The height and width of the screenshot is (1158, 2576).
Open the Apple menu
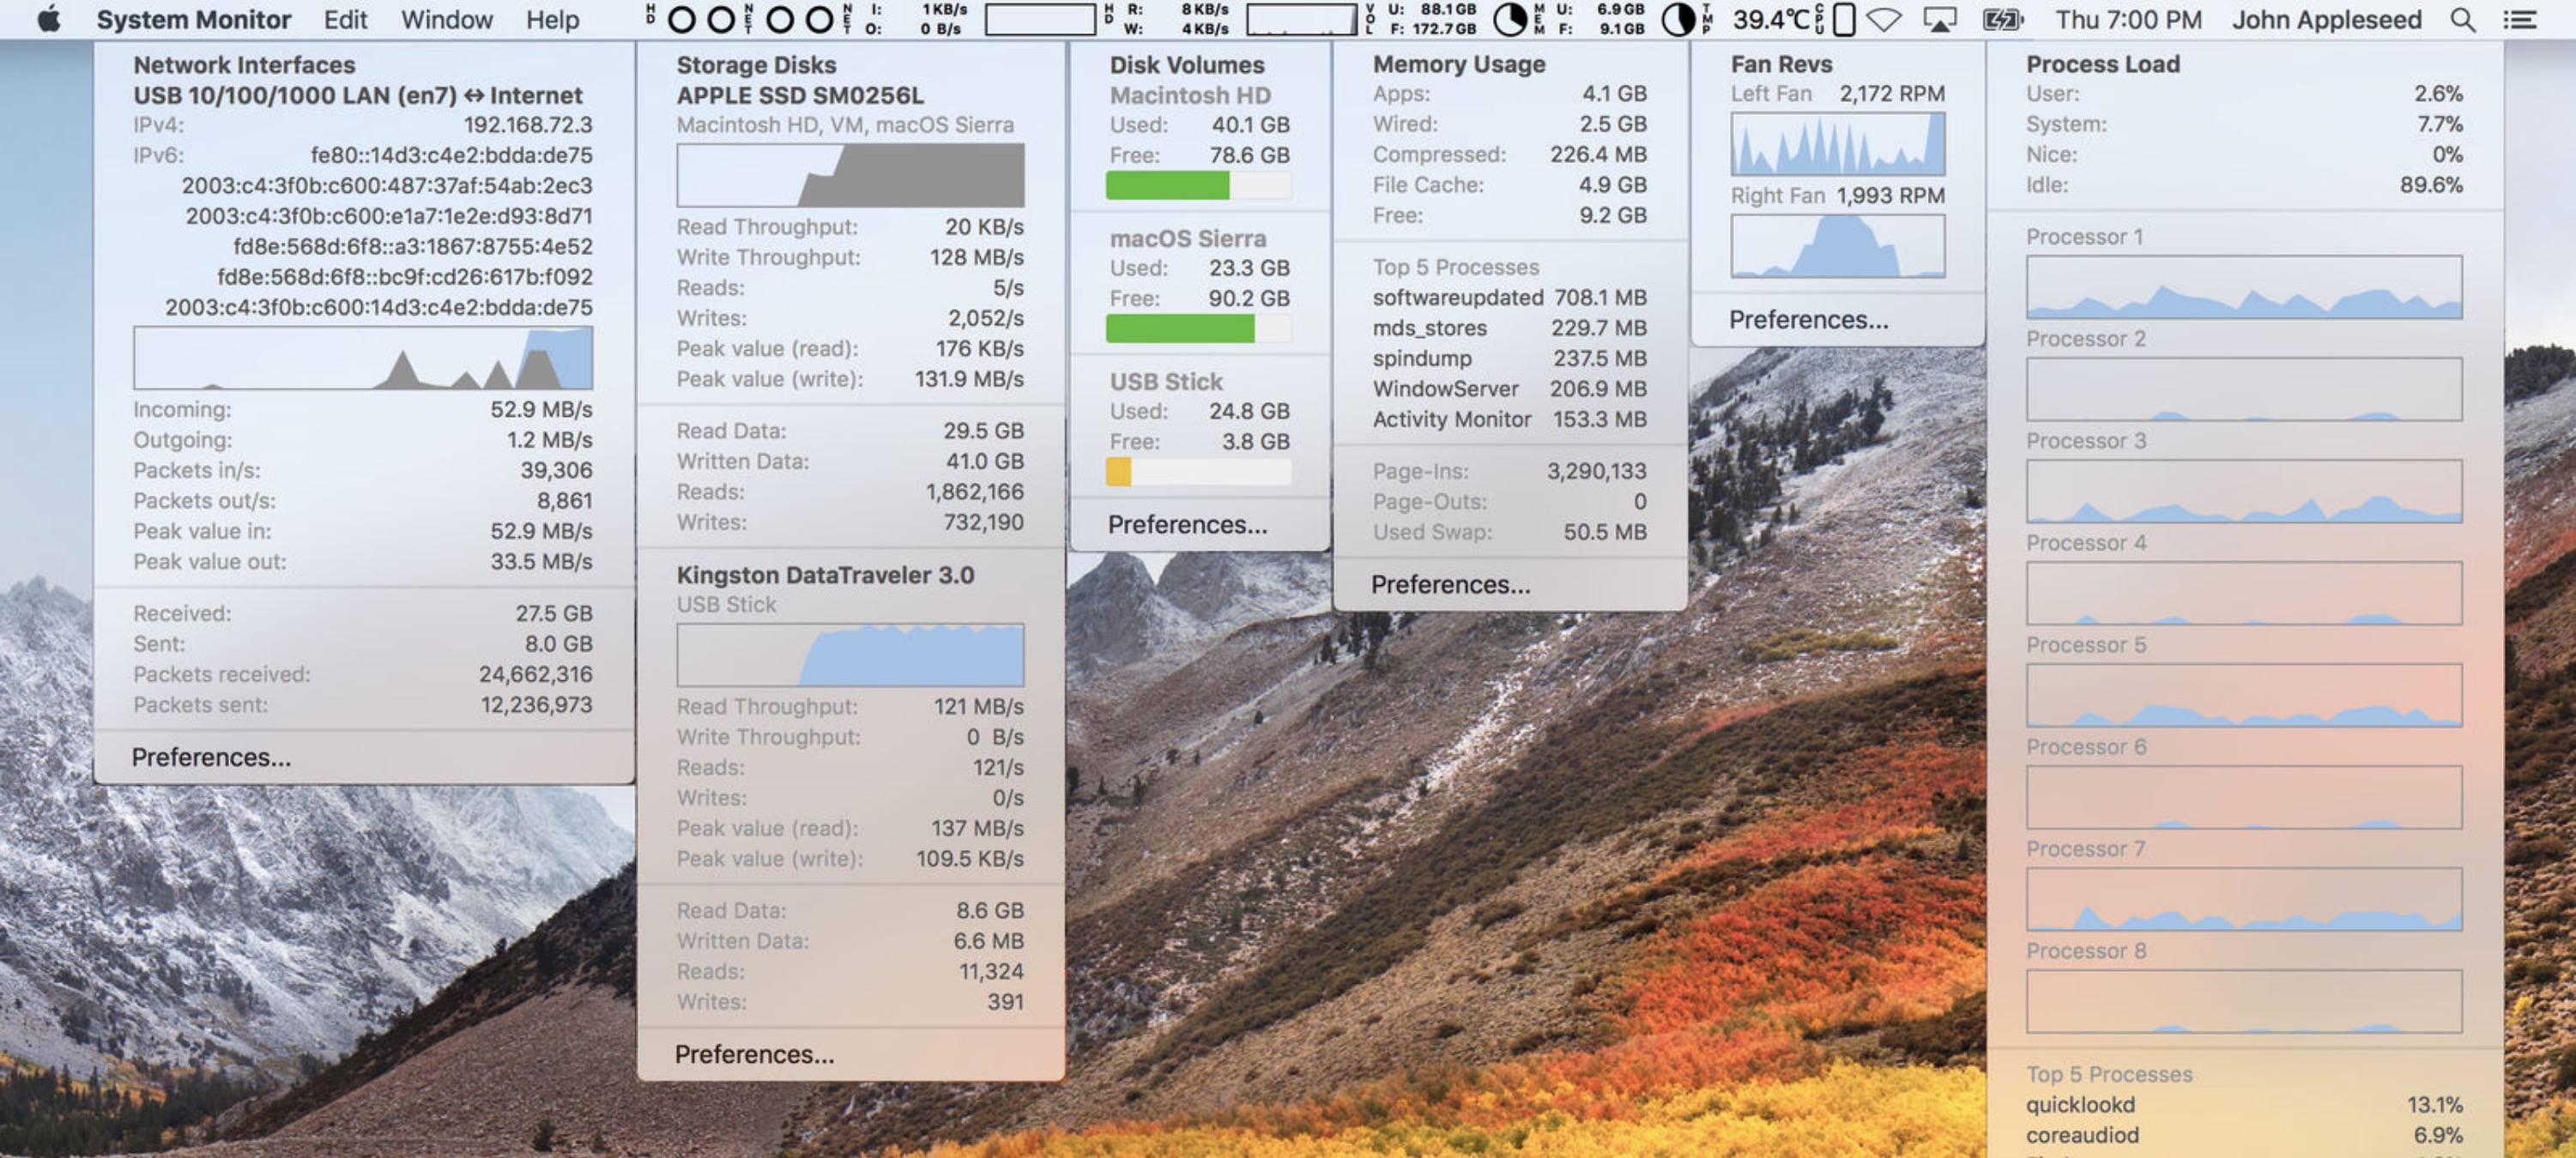point(48,19)
